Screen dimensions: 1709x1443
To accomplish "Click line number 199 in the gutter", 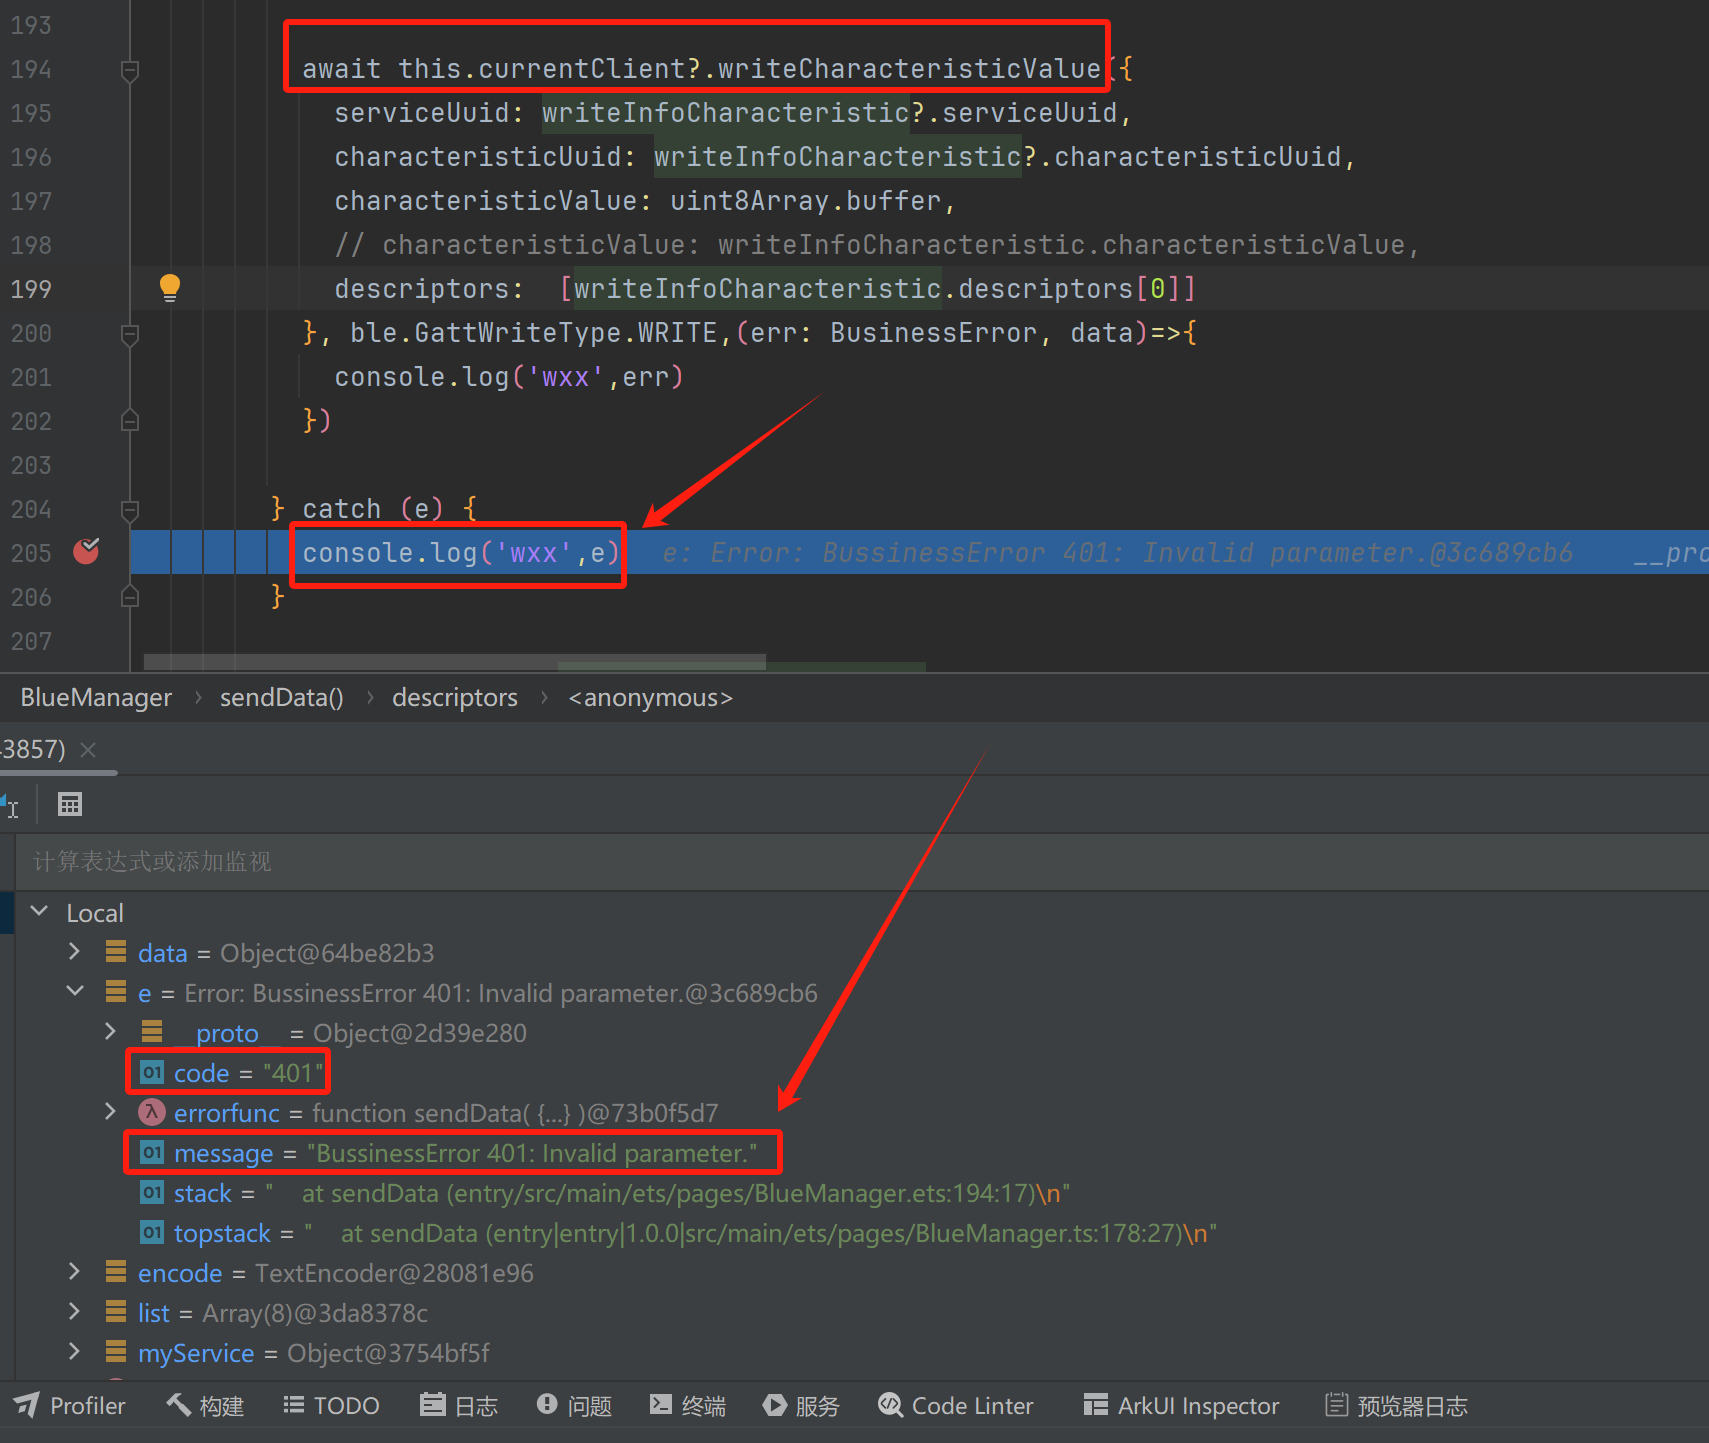I will [x=31, y=289].
